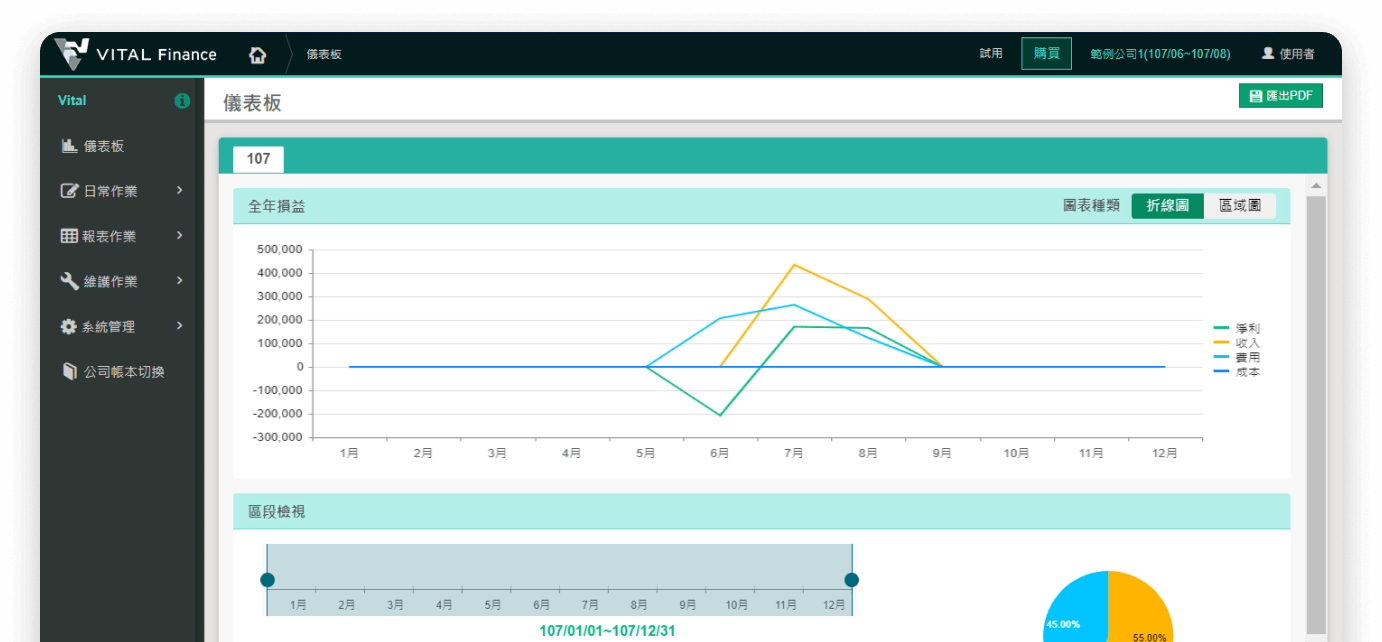Expand the 系統管理 submenu arrow
This screenshot has width=1382, height=642.
[x=180, y=325]
